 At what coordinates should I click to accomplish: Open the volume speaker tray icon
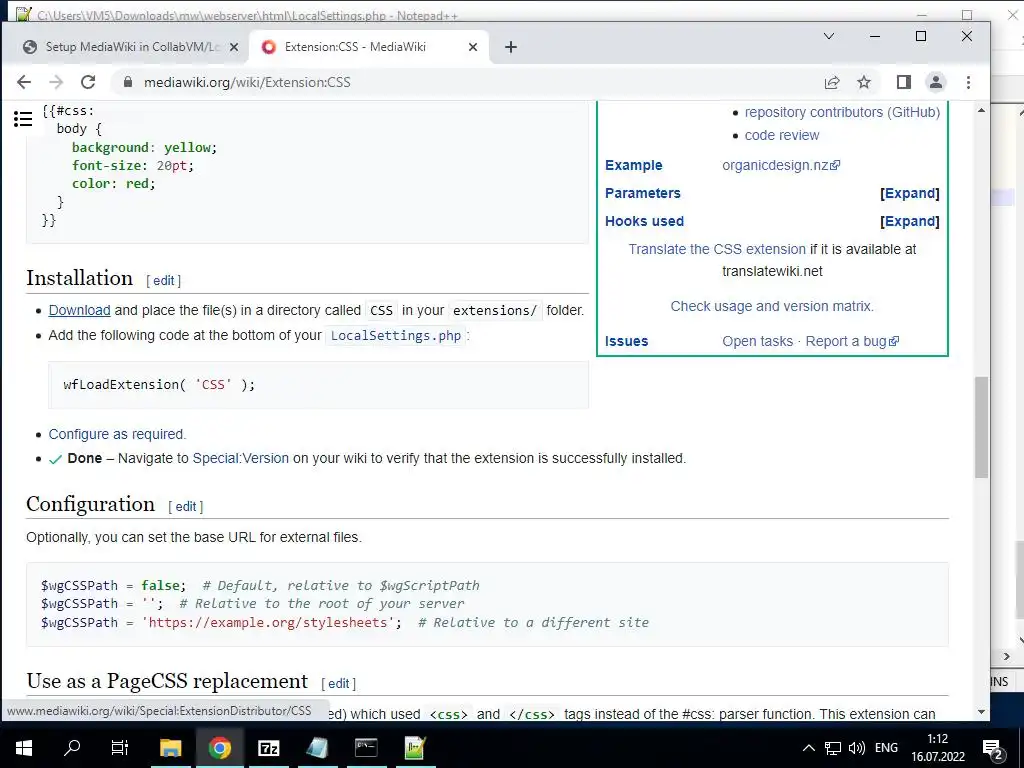[x=856, y=748]
